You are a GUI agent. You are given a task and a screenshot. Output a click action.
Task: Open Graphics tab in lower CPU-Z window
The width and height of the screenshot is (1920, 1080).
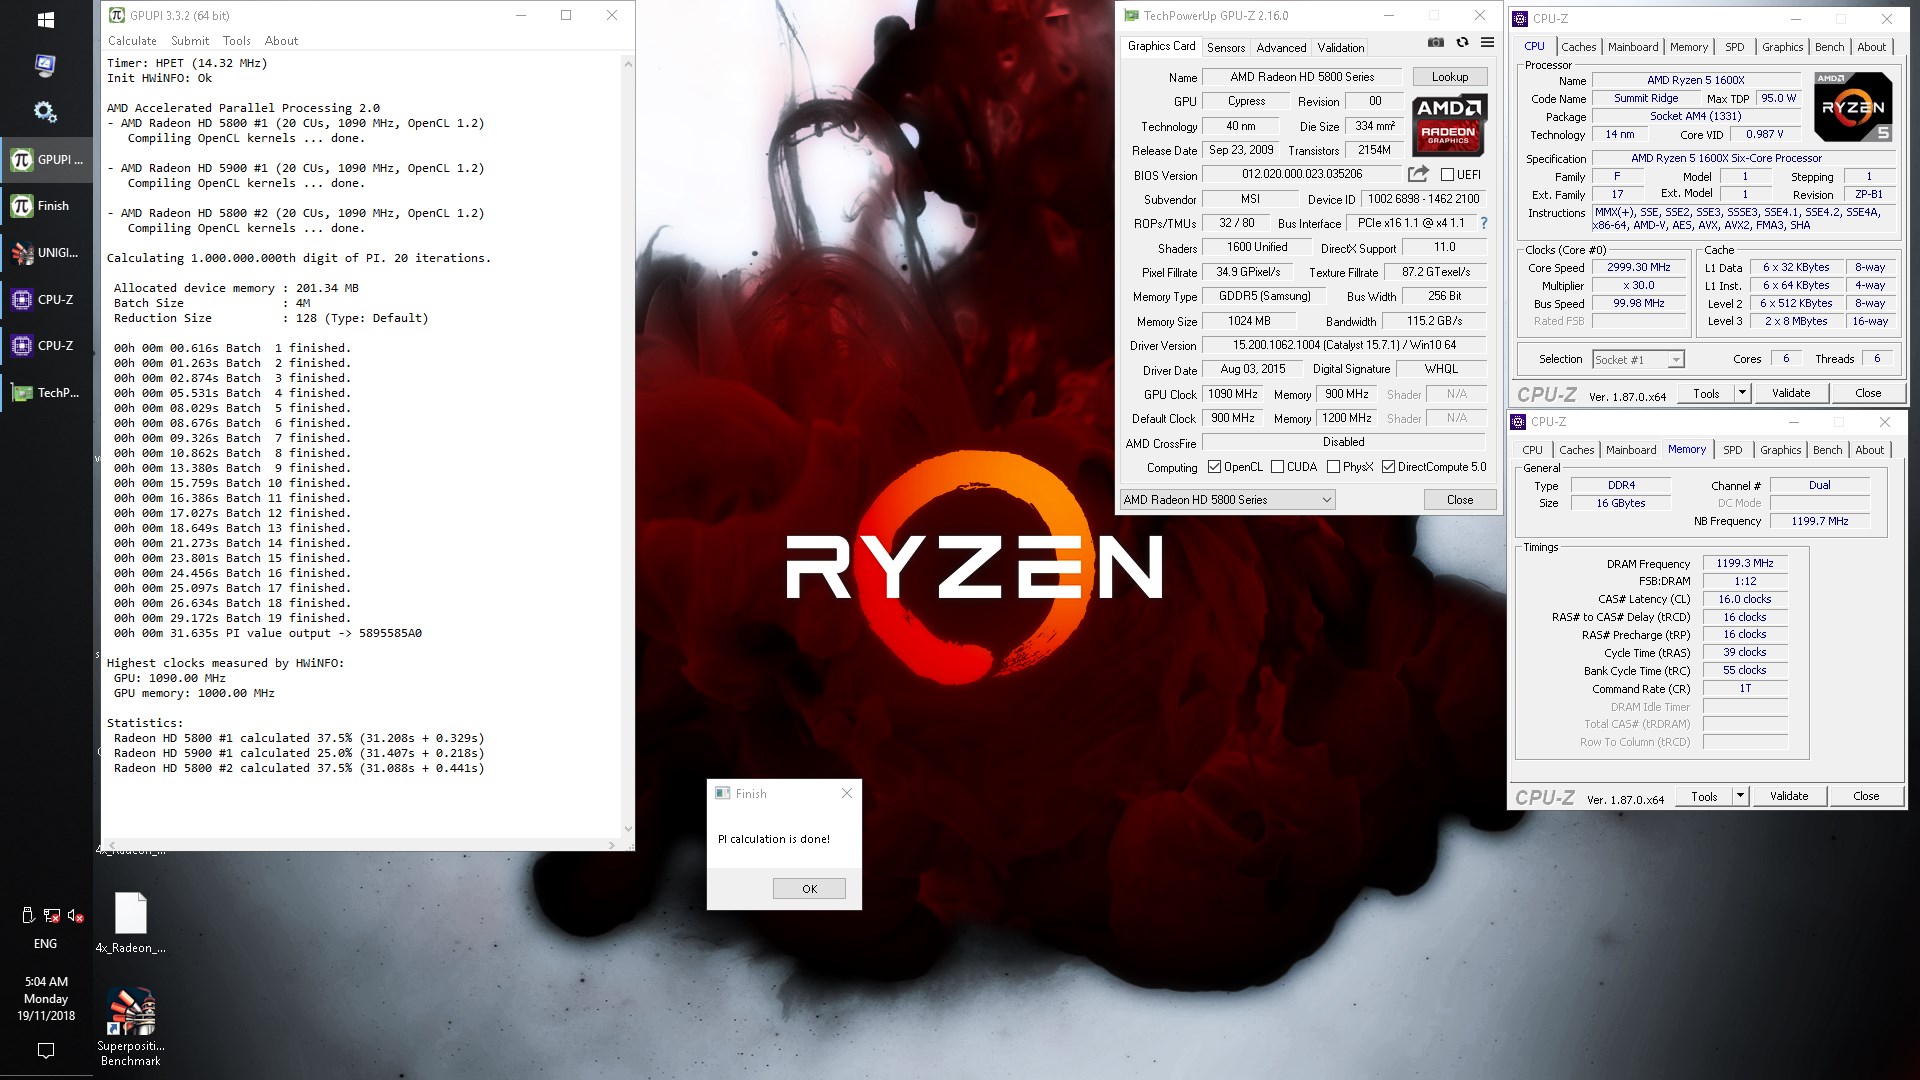[x=1780, y=450]
